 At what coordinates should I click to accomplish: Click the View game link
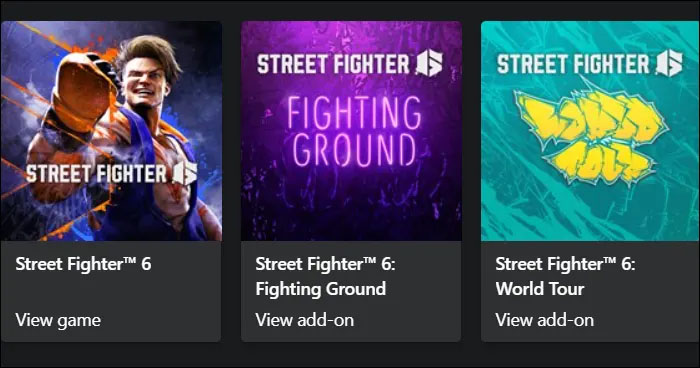click(58, 320)
